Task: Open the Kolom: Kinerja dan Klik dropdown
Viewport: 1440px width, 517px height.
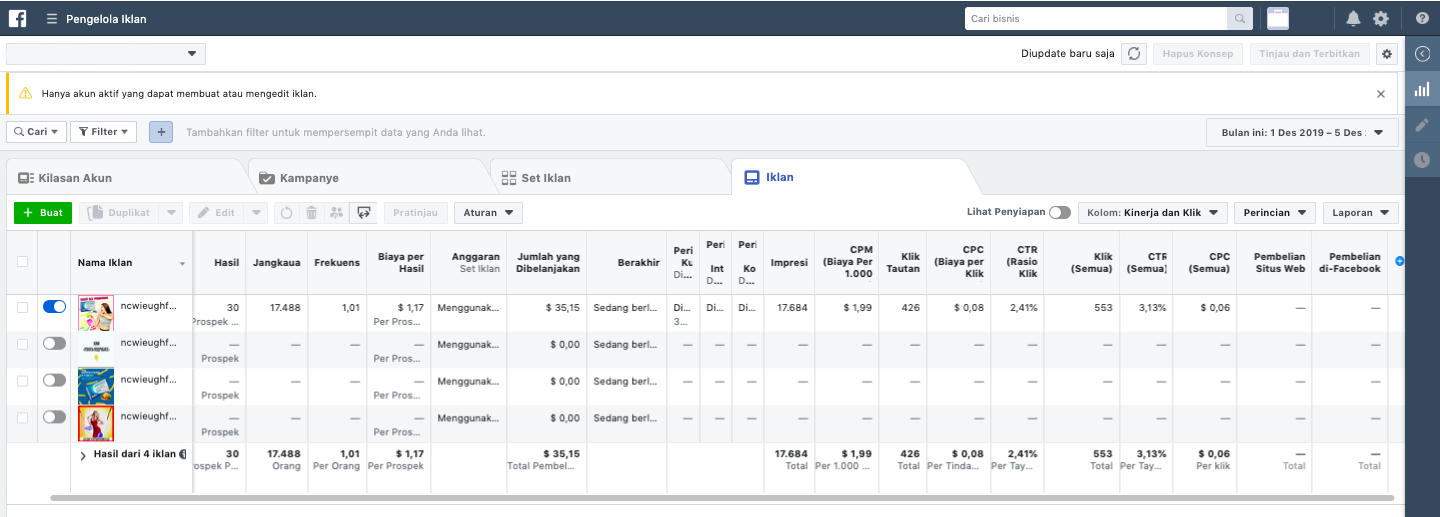Action: (1153, 213)
